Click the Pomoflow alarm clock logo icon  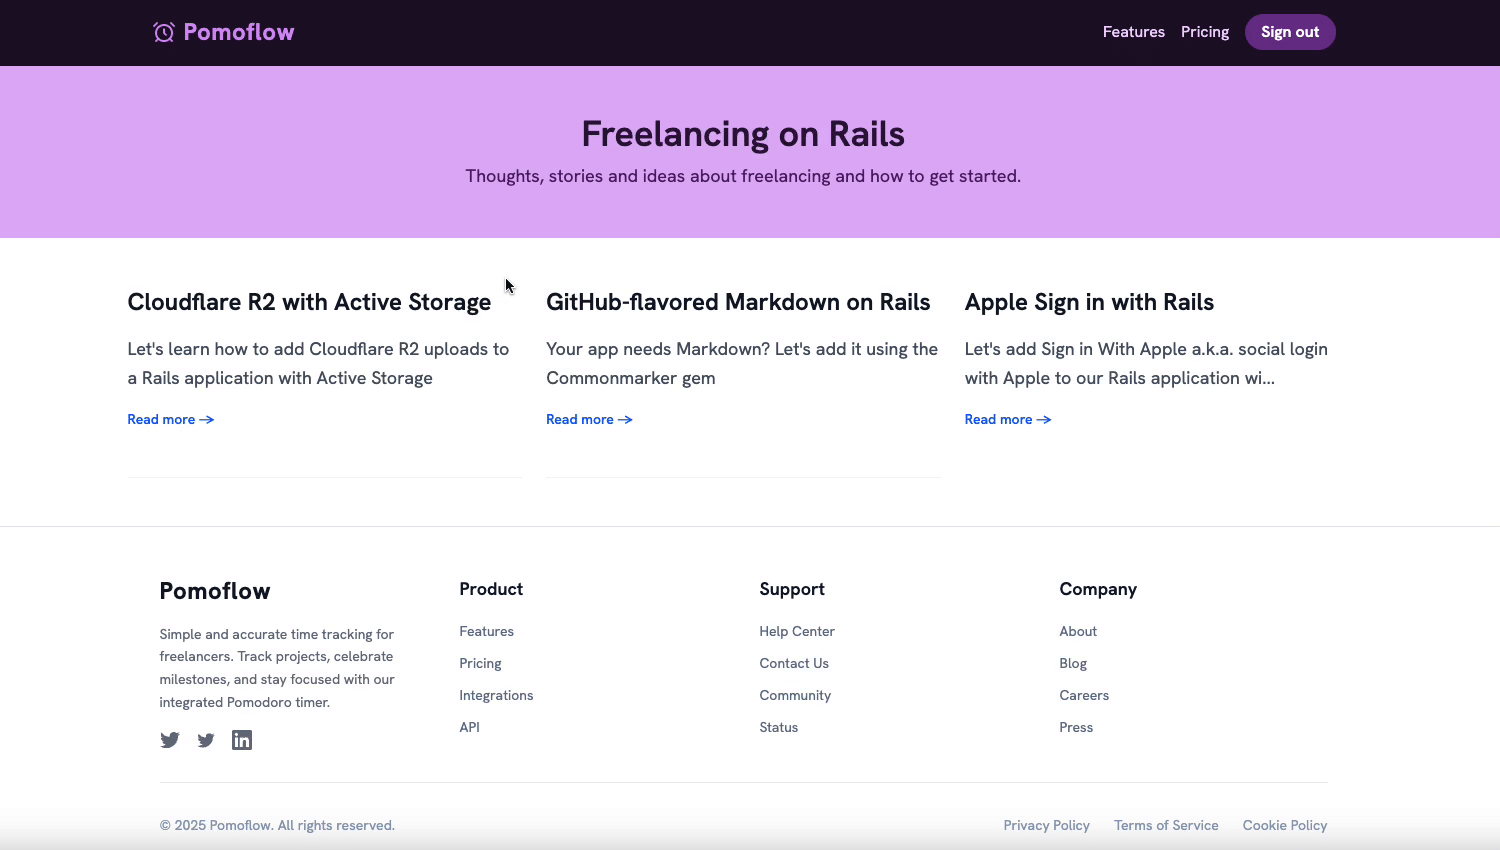coord(164,32)
